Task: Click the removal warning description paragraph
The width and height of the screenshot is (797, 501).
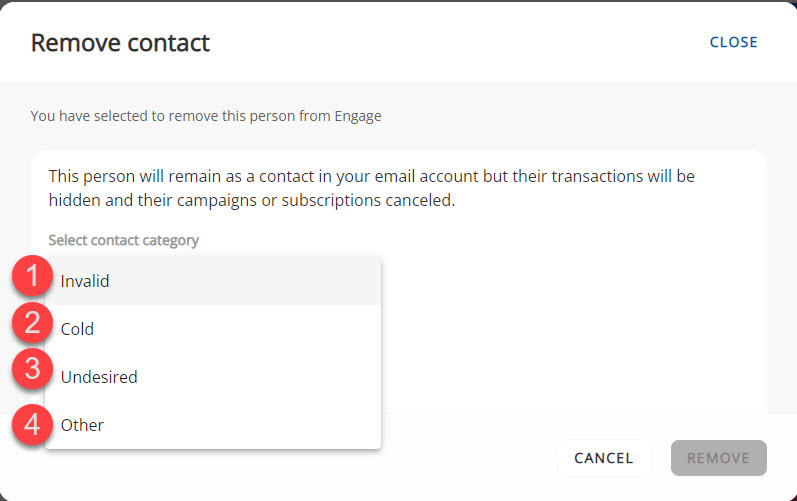Action: coord(370,188)
